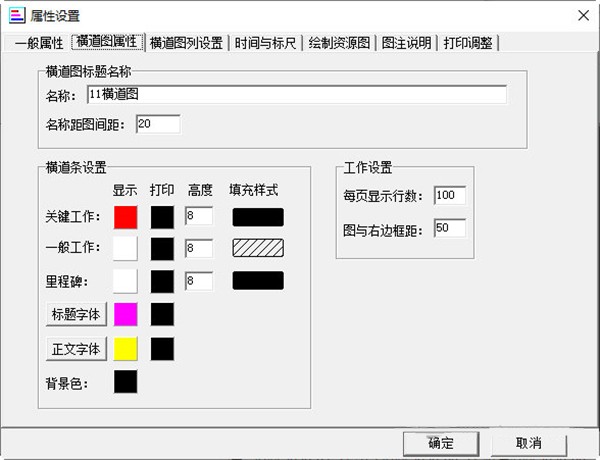Click the 正文字体 button
This screenshot has width=600, height=460.
coord(76,349)
